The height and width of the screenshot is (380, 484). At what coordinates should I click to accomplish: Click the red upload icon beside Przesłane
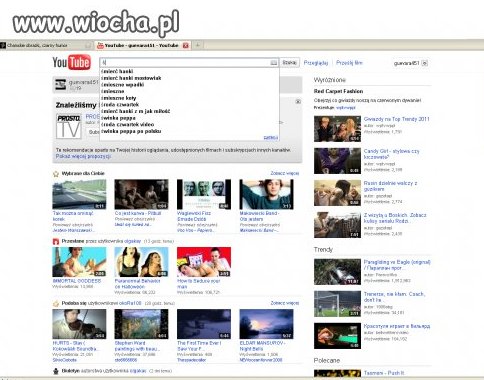click(x=56, y=241)
